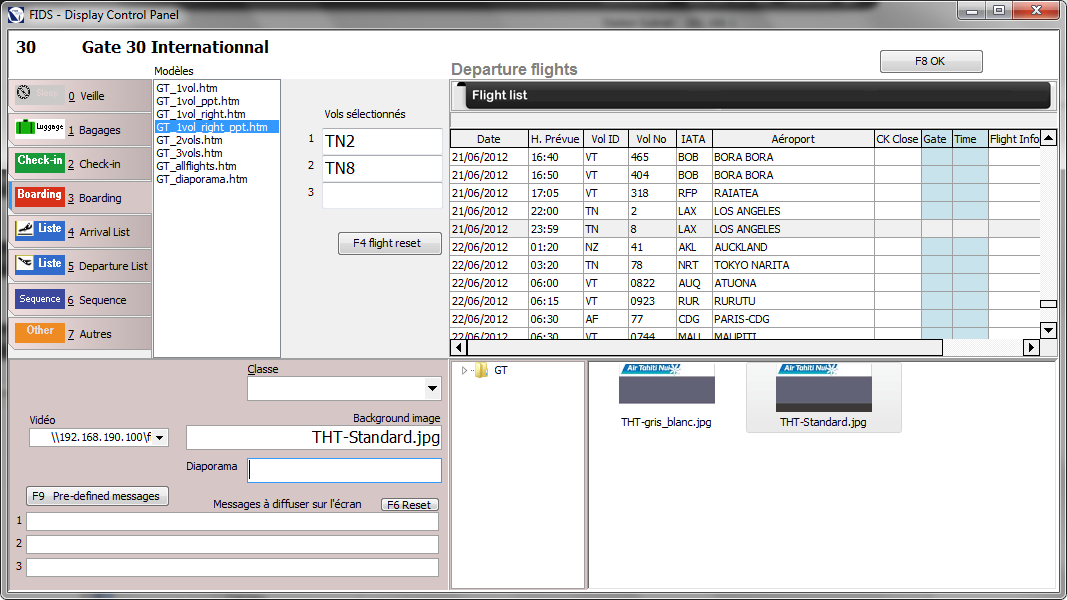
Task: Select the red Boarding icon
Action: pos(40,196)
